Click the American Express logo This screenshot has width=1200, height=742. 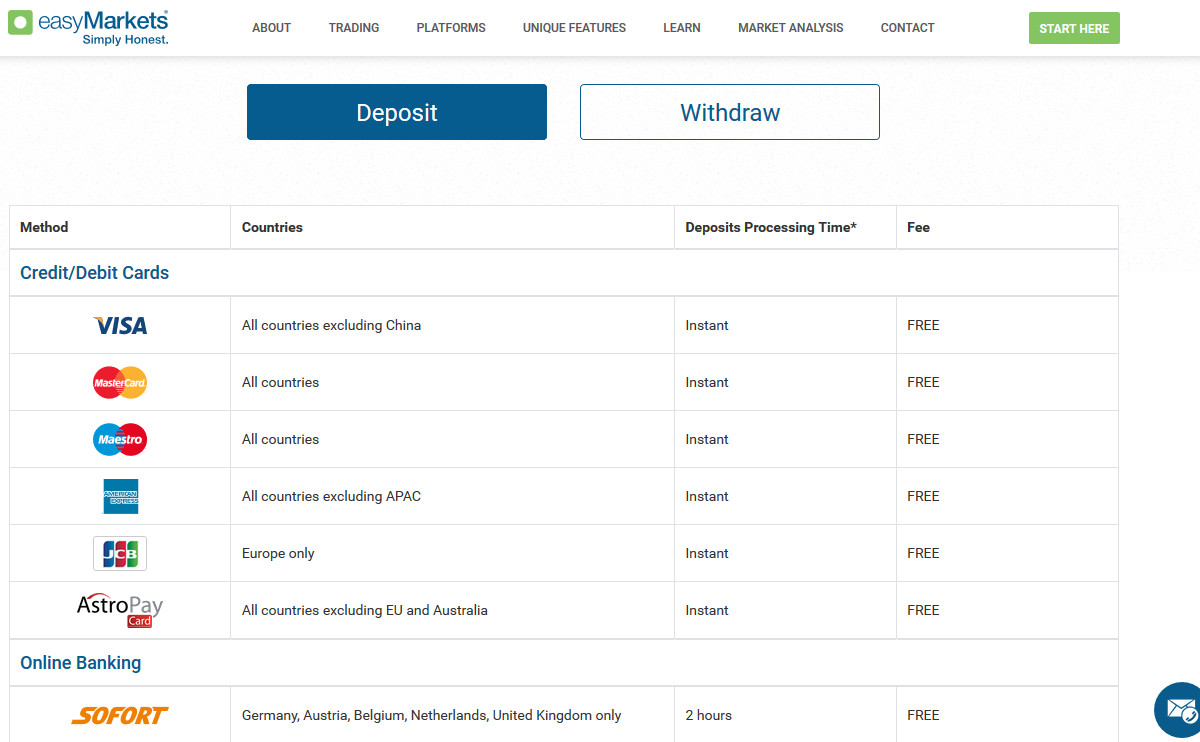(120, 496)
